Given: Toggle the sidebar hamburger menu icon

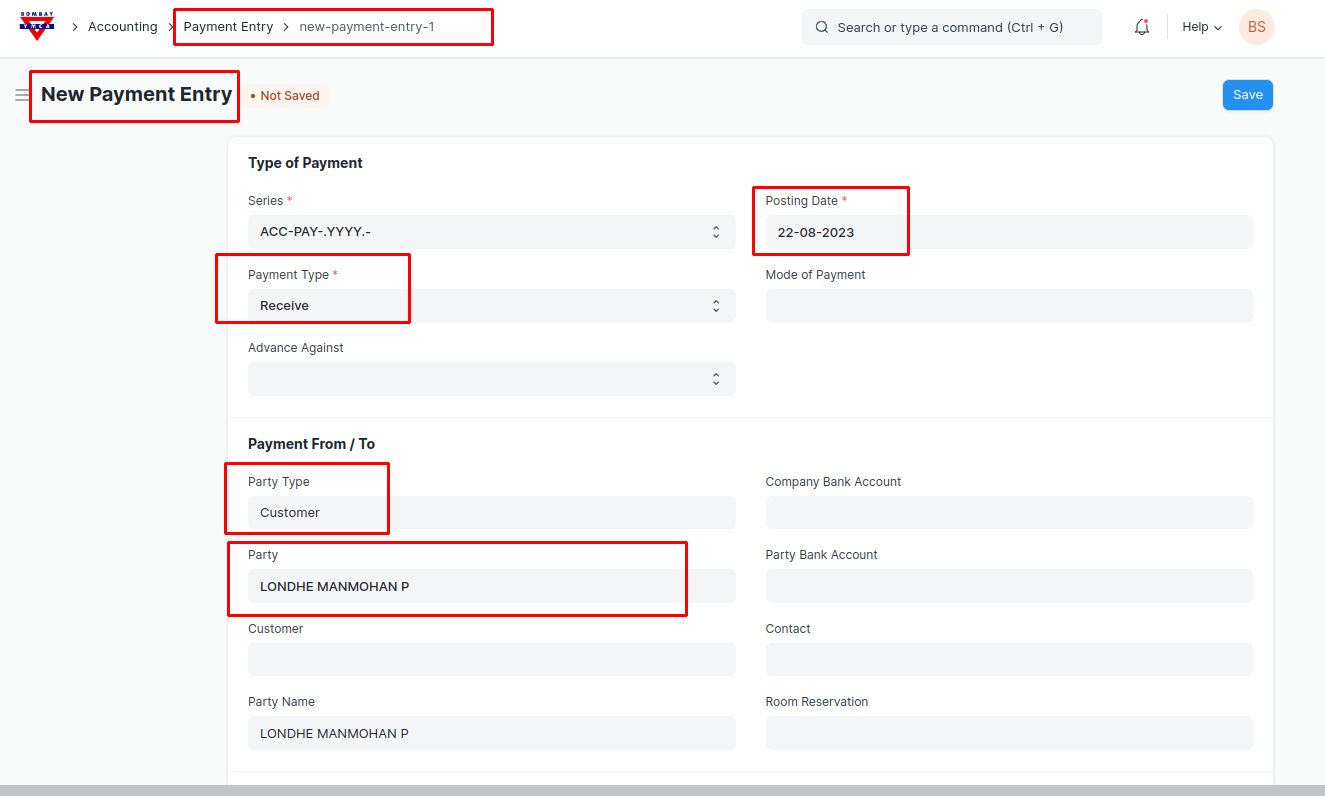Looking at the screenshot, I should 22,95.
